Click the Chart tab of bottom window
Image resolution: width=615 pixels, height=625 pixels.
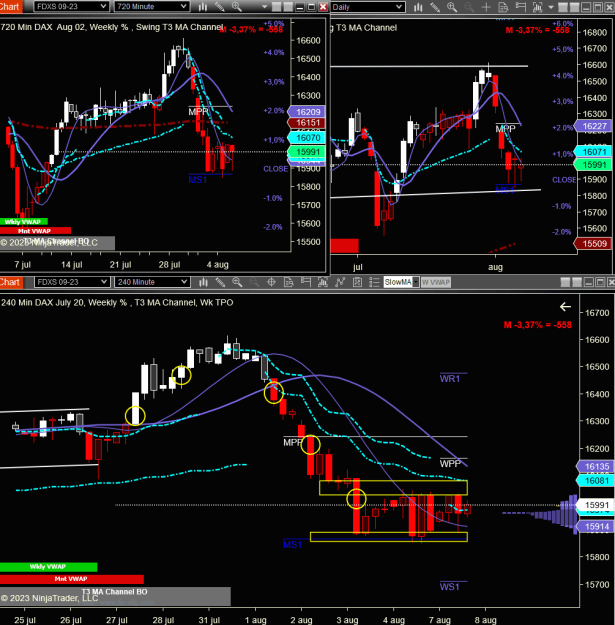click(11, 282)
